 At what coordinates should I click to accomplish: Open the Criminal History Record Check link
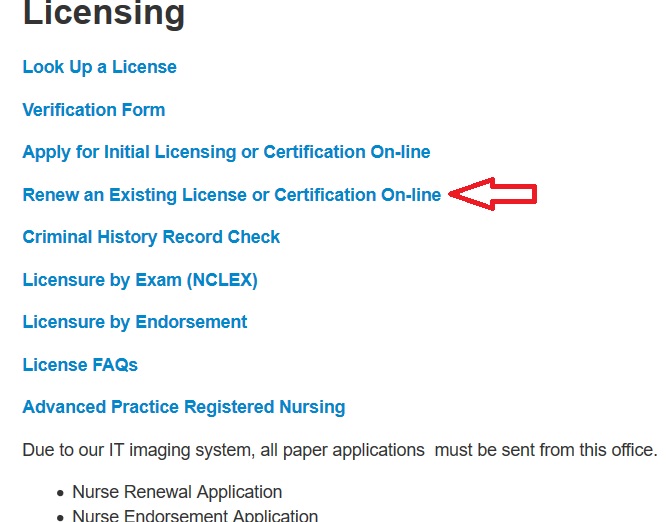[x=151, y=237]
